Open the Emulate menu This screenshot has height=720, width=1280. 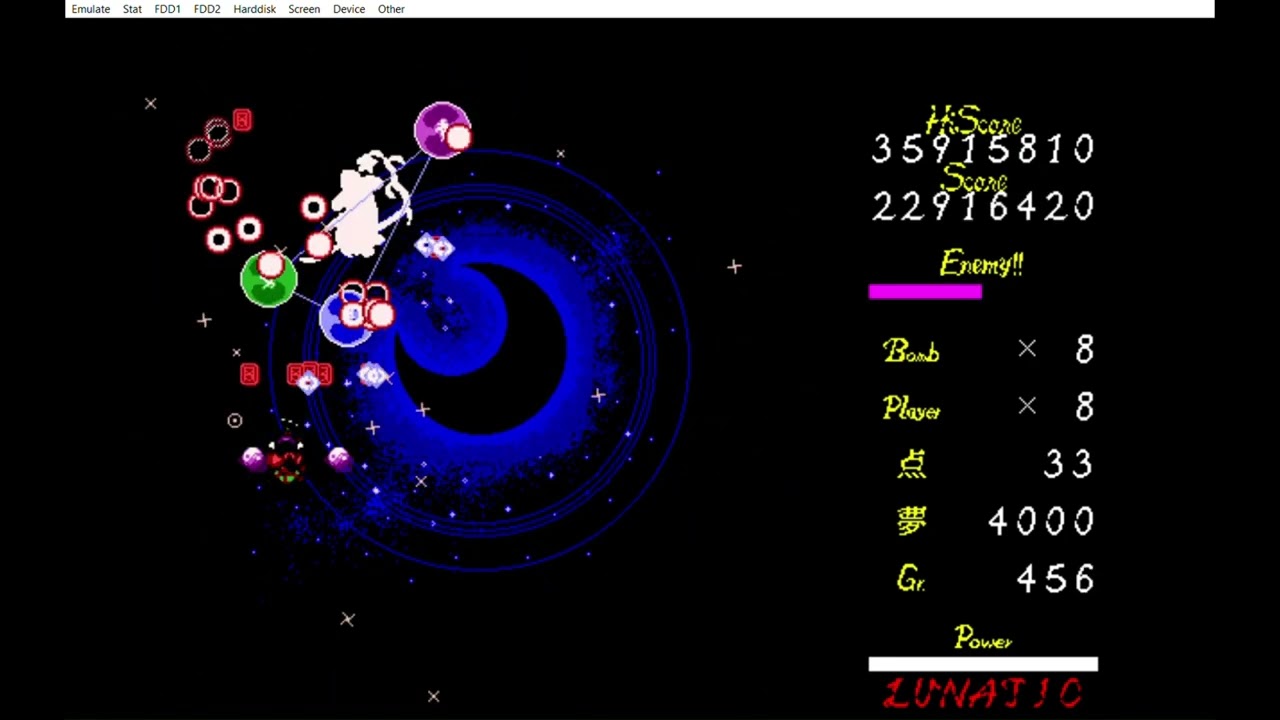[90, 9]
